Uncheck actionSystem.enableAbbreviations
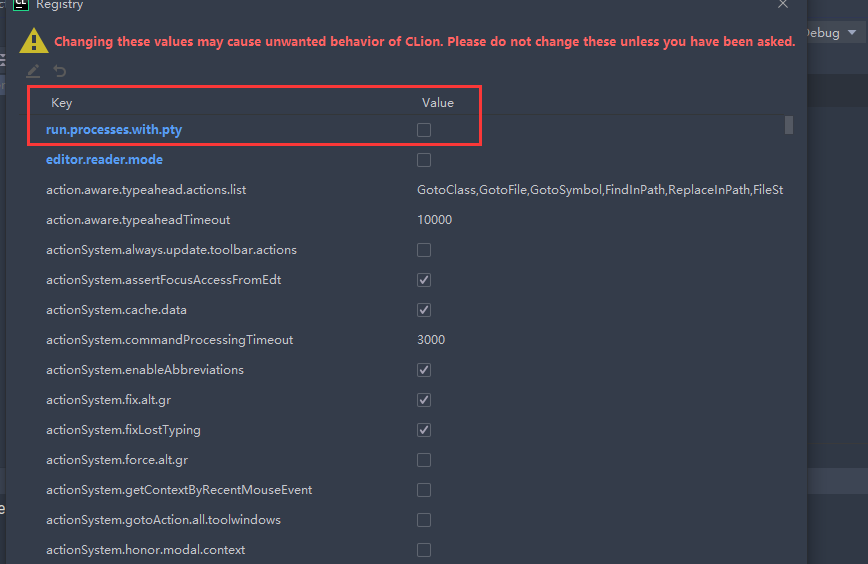Image resolution: width=868 pixels, height=564 pixels. 424,370
